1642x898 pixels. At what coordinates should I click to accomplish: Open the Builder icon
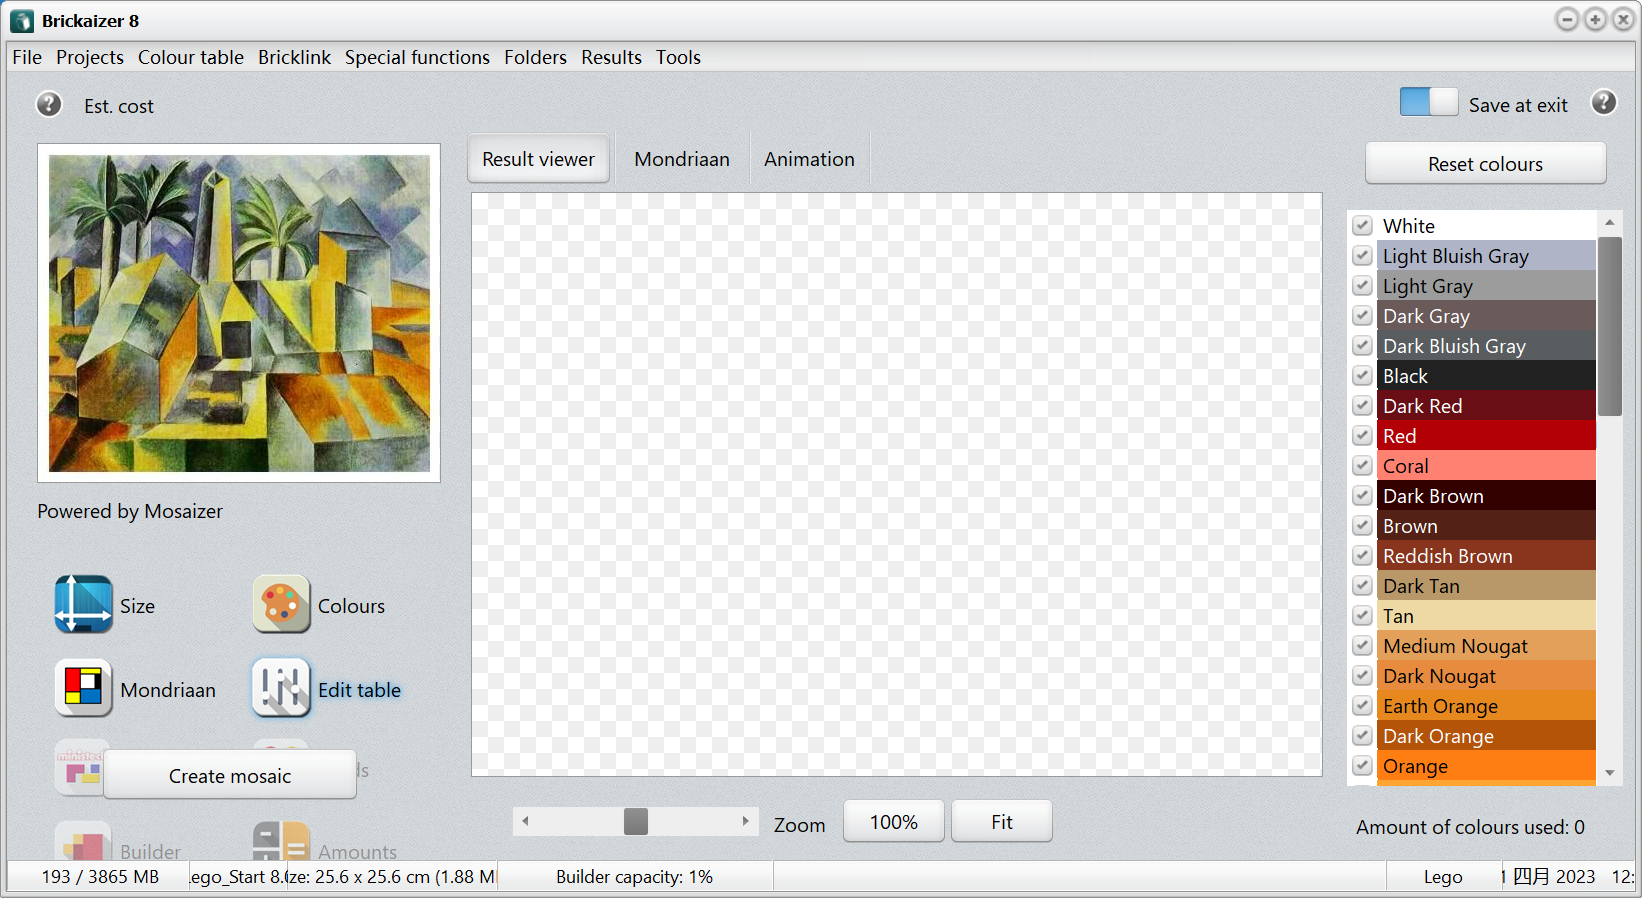pos(83,842)
